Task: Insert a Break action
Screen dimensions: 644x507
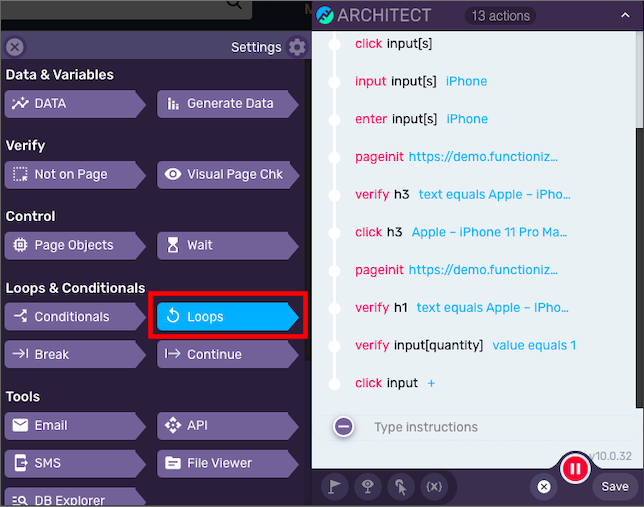Action: click(x=75, y=354)
